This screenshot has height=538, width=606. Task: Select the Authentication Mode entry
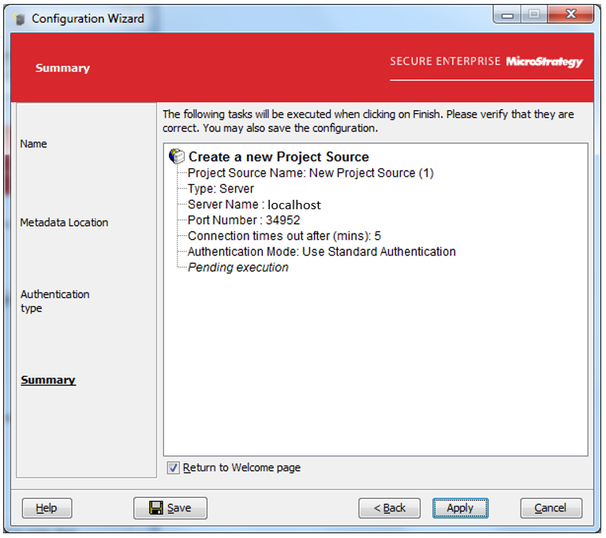(321, 252)
